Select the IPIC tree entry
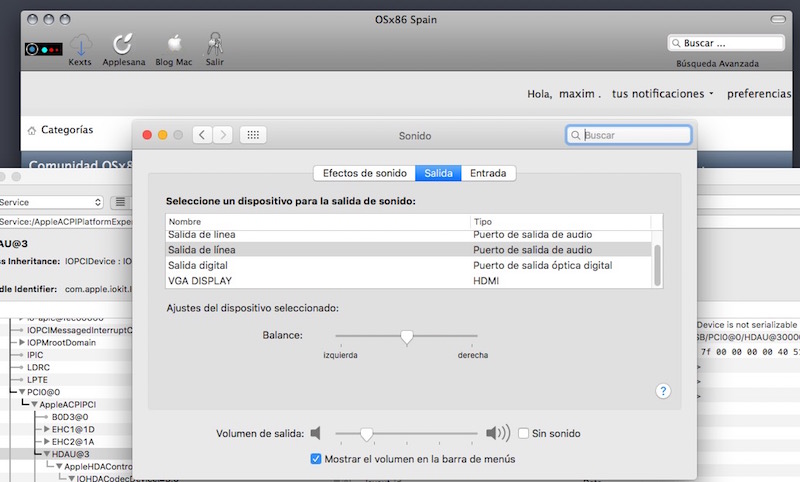The width and height of the screenshot is (800, 482). tap(35, 355)
